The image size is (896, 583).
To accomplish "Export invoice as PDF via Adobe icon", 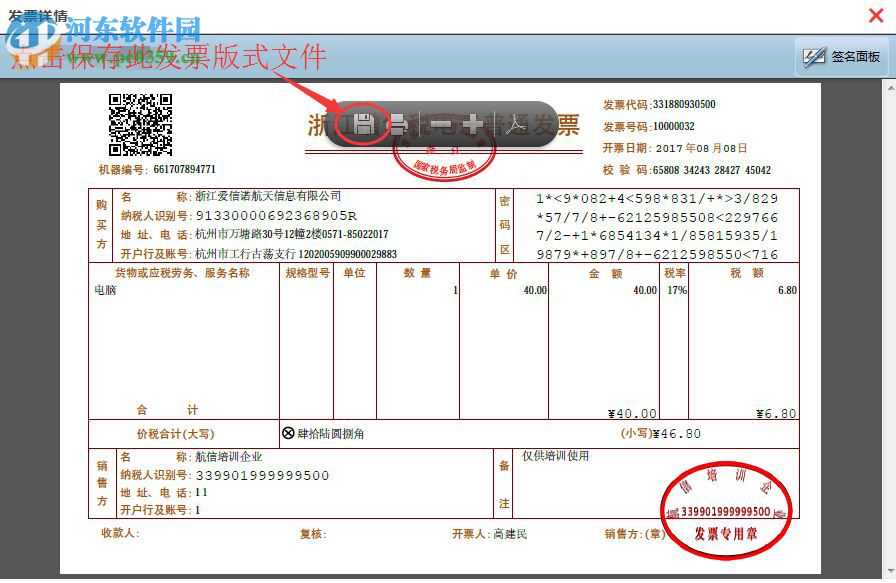I will tap(515, 123).
